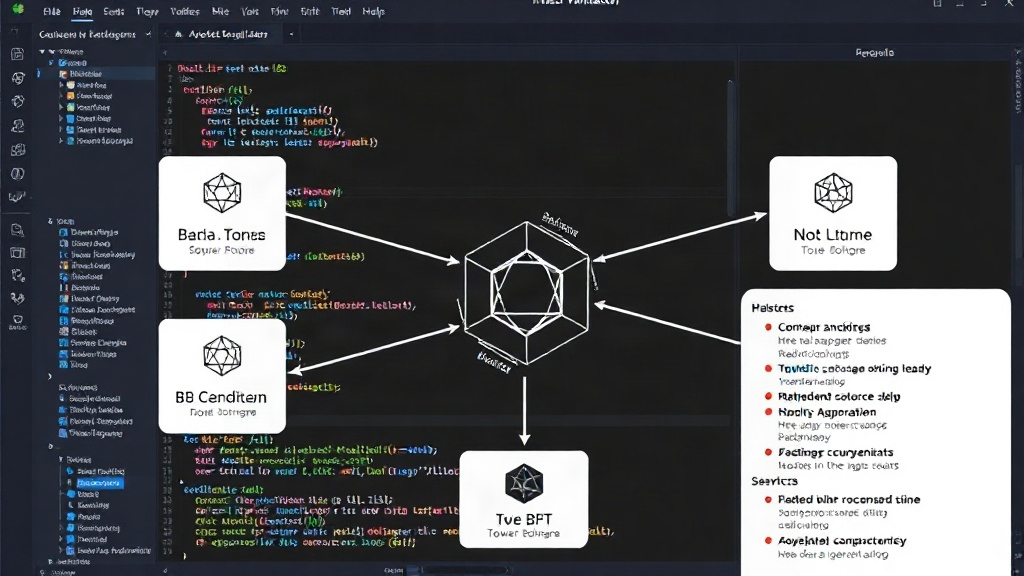Image resolution: width=1024 pixels, height=576 pixels.
Task: Select the Perapoile panel header on the right
Action: (874, 52)
